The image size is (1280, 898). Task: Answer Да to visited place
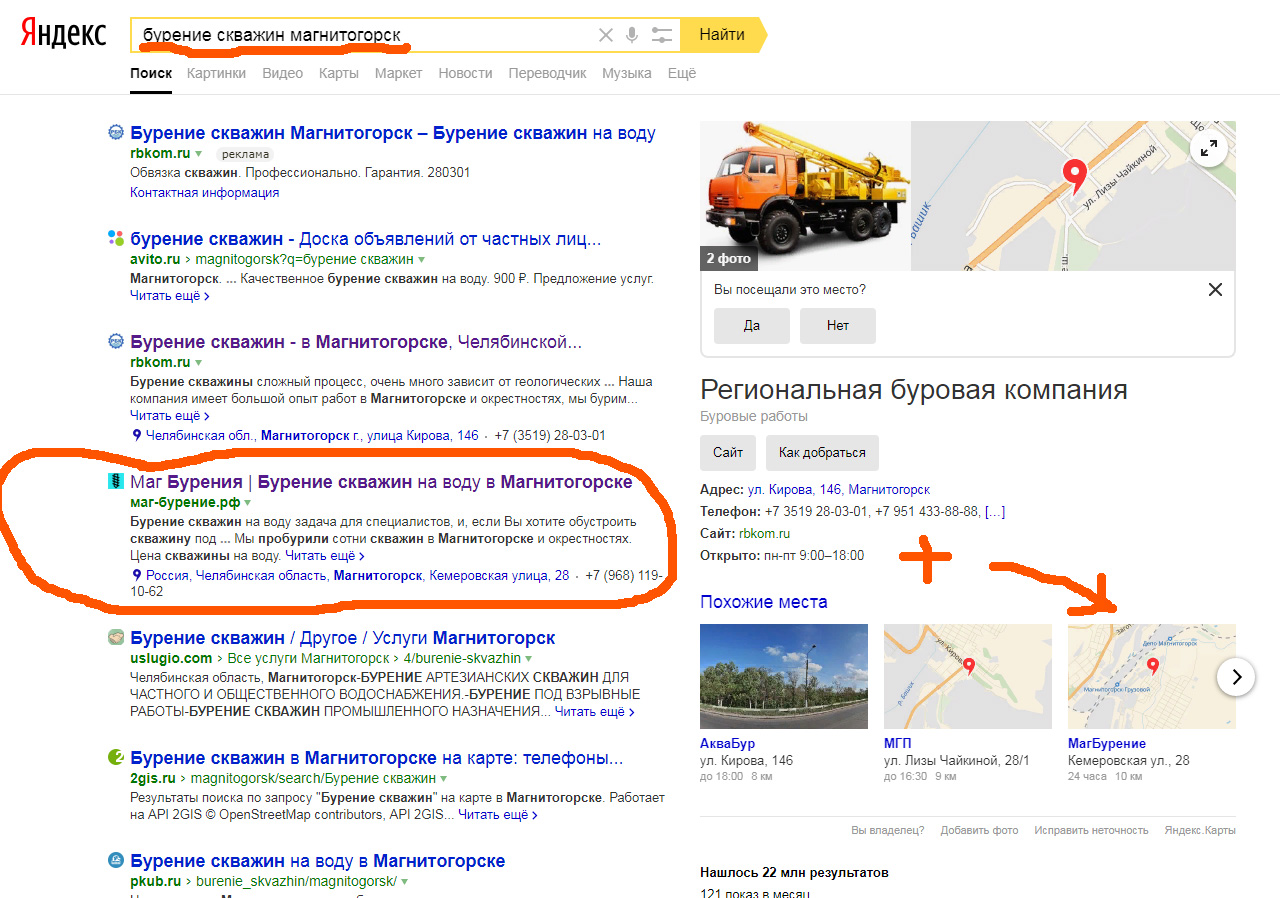tap(752, 326)
